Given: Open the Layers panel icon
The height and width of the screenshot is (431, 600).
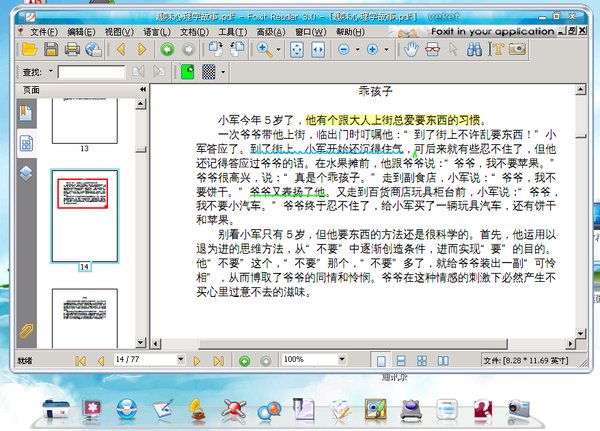Looking at the screenshot, I should (26, 173).
